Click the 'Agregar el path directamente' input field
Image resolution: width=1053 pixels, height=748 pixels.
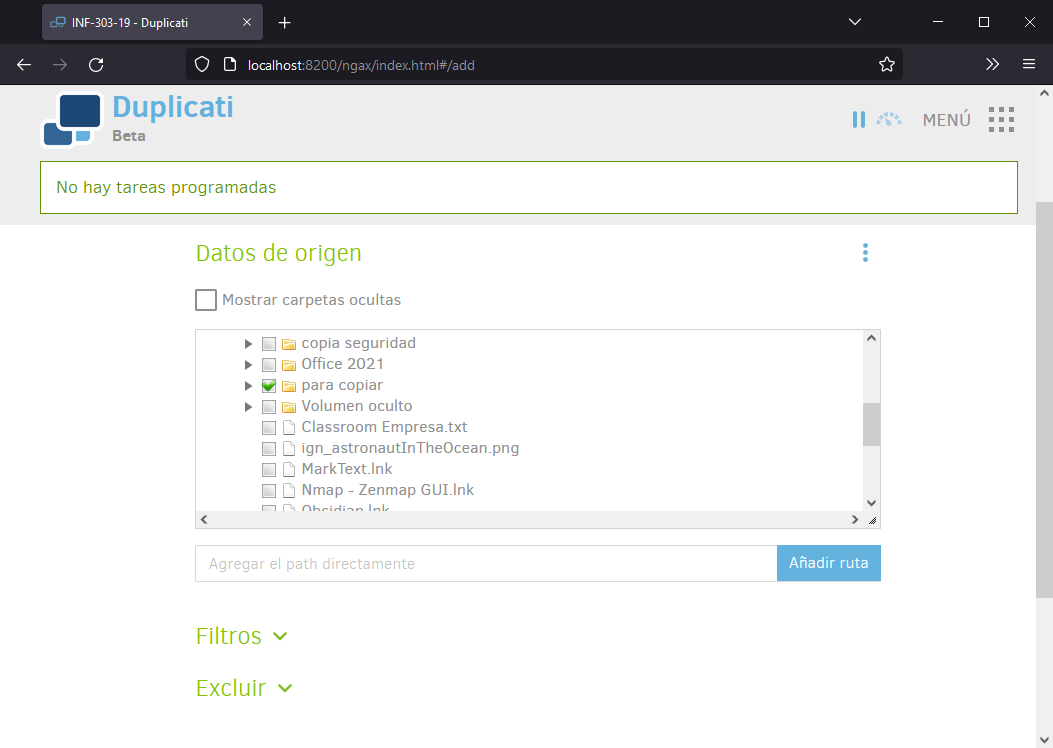pos(485,563)
